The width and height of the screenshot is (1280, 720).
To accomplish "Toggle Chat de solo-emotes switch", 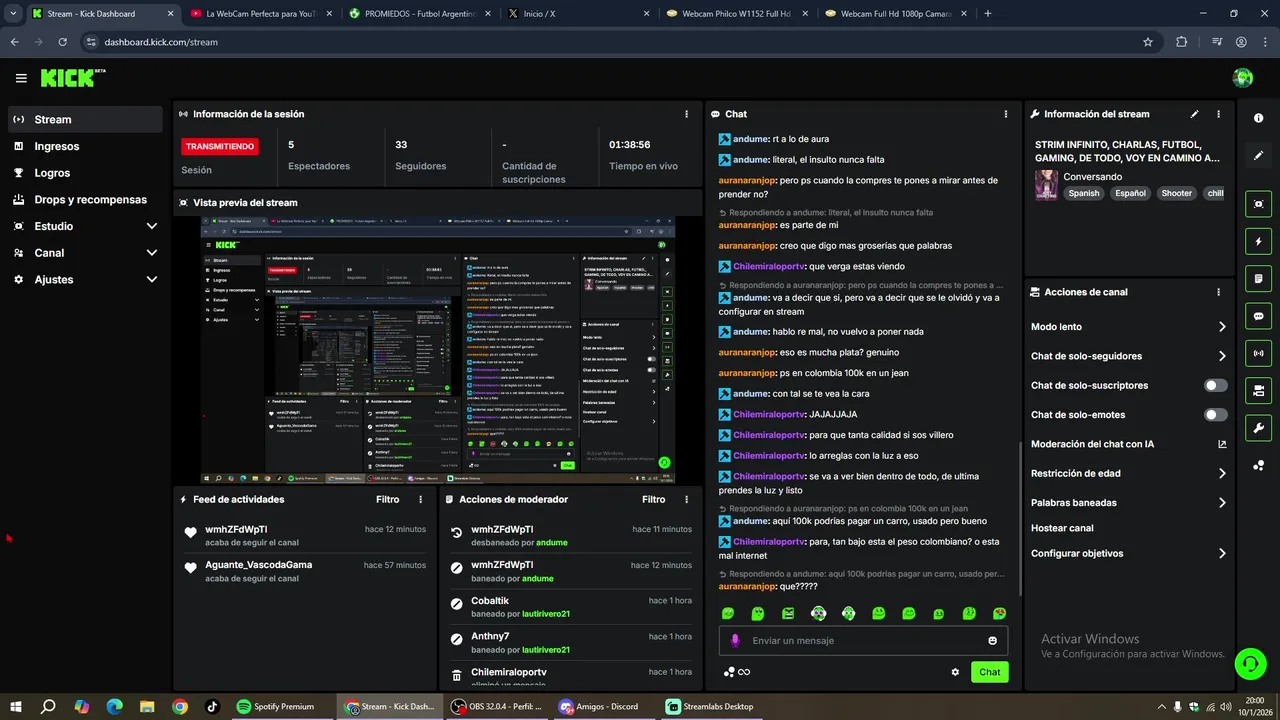I will [1216, 414].
